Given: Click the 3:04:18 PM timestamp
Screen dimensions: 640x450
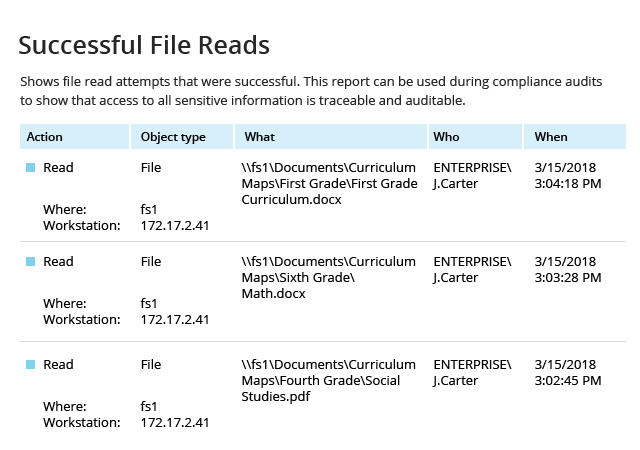Looking at the screenshot, I should click(568, 183).
